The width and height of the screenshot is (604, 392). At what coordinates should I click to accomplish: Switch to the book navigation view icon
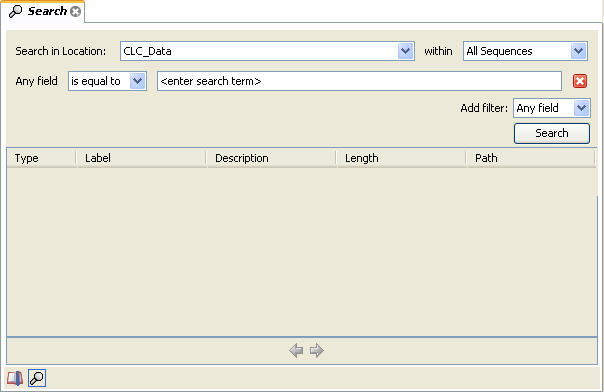click(x=15, y=378)
